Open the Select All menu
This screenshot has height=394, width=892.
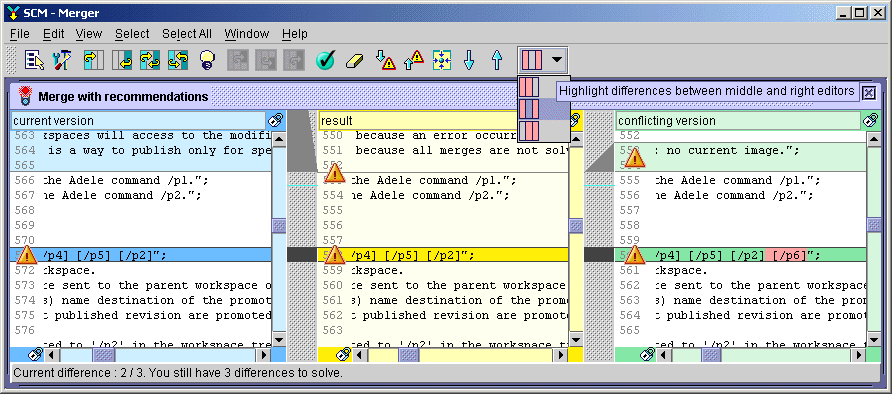(187, 34)
